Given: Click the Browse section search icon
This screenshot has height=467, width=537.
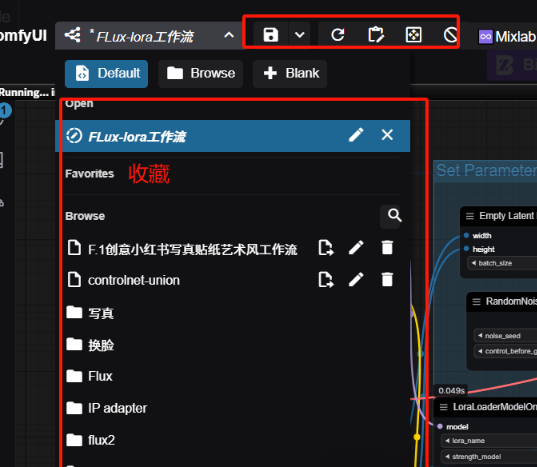Looking at the screenshot, I should (395, 215).
